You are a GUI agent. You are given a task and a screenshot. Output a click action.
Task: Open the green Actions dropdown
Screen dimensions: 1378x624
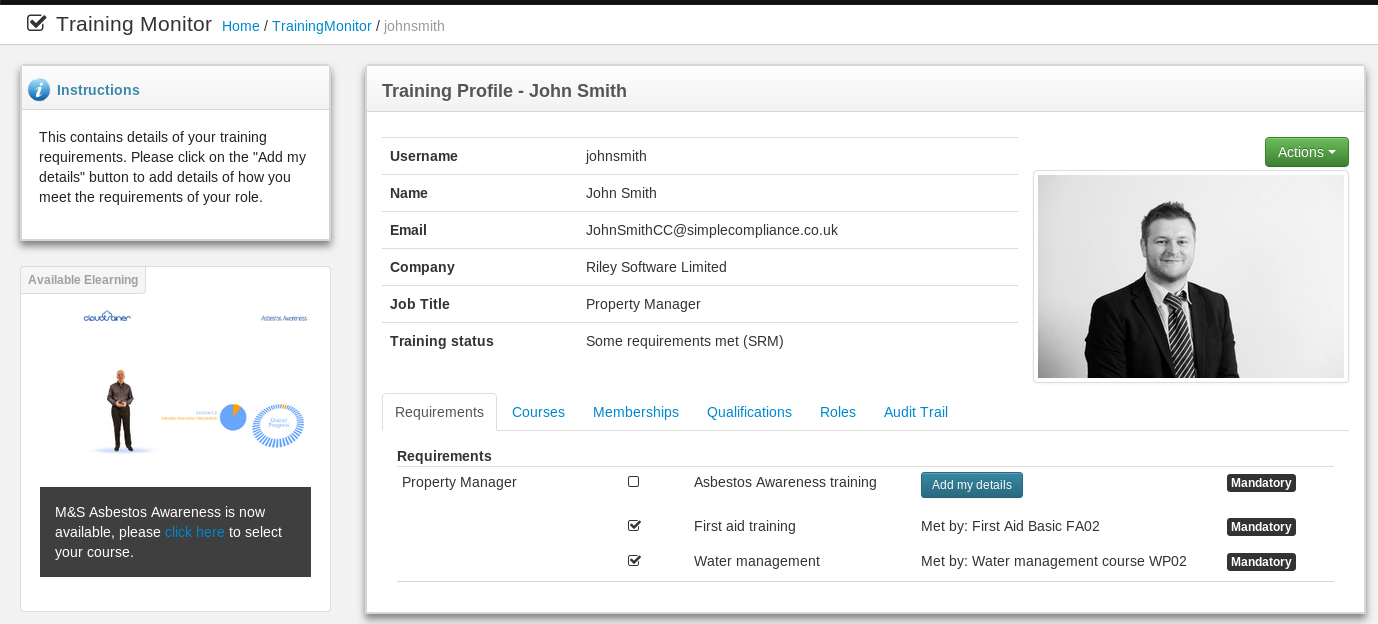[1306, 152]
